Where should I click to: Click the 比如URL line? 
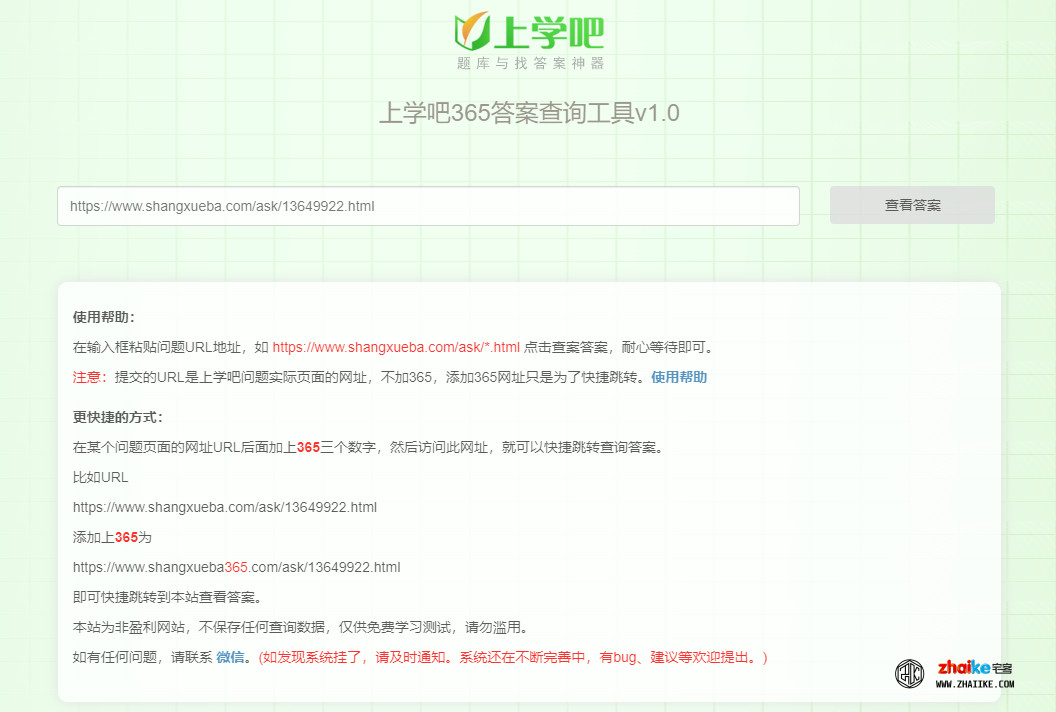click(100, 478)
